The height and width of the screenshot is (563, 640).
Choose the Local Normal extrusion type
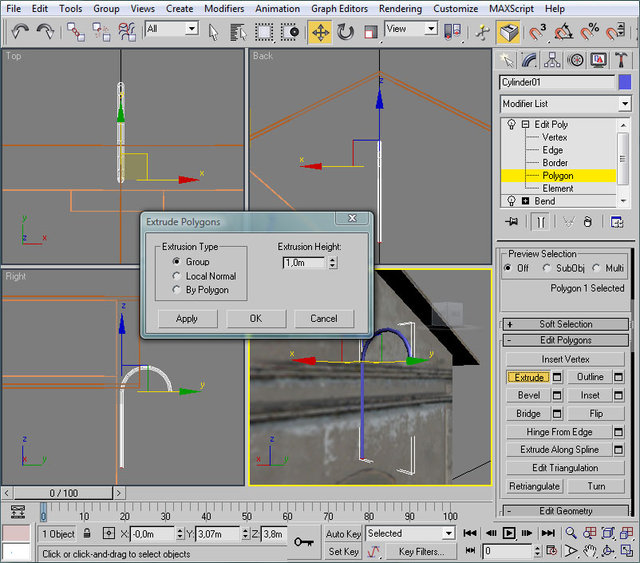(177, 276)
